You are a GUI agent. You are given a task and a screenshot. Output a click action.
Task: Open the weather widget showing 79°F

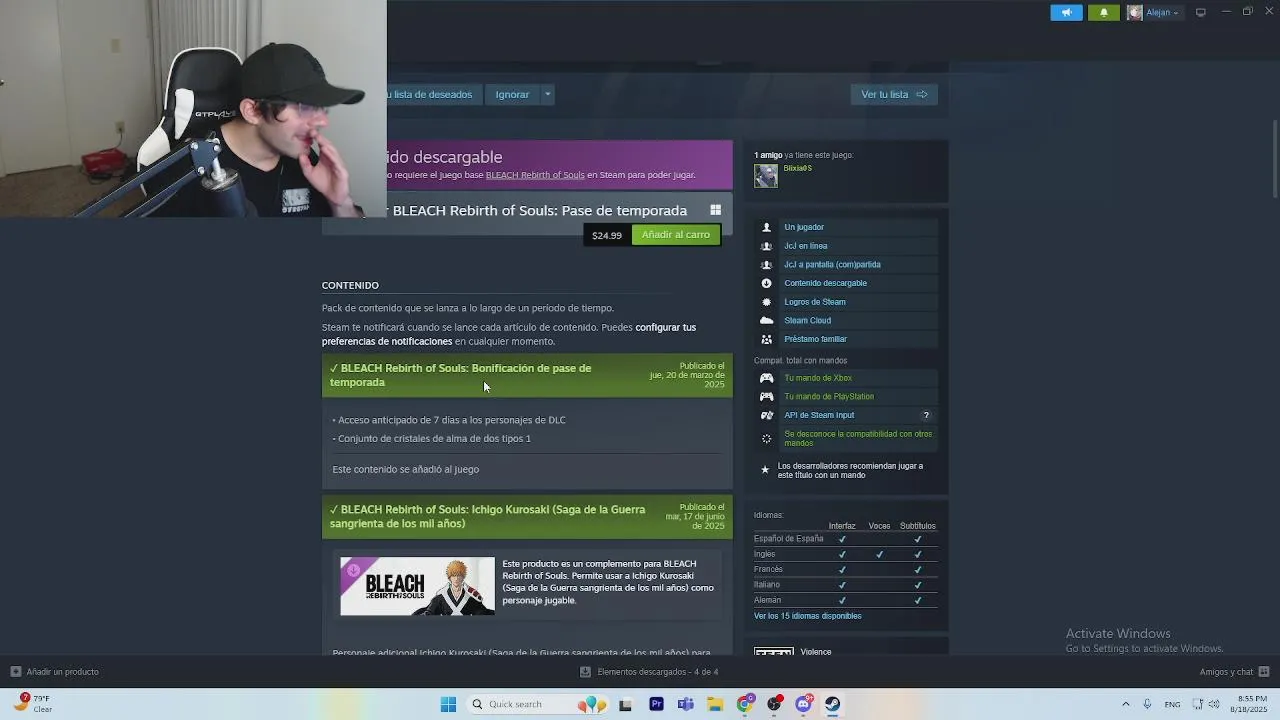click(x=32, y=703)
